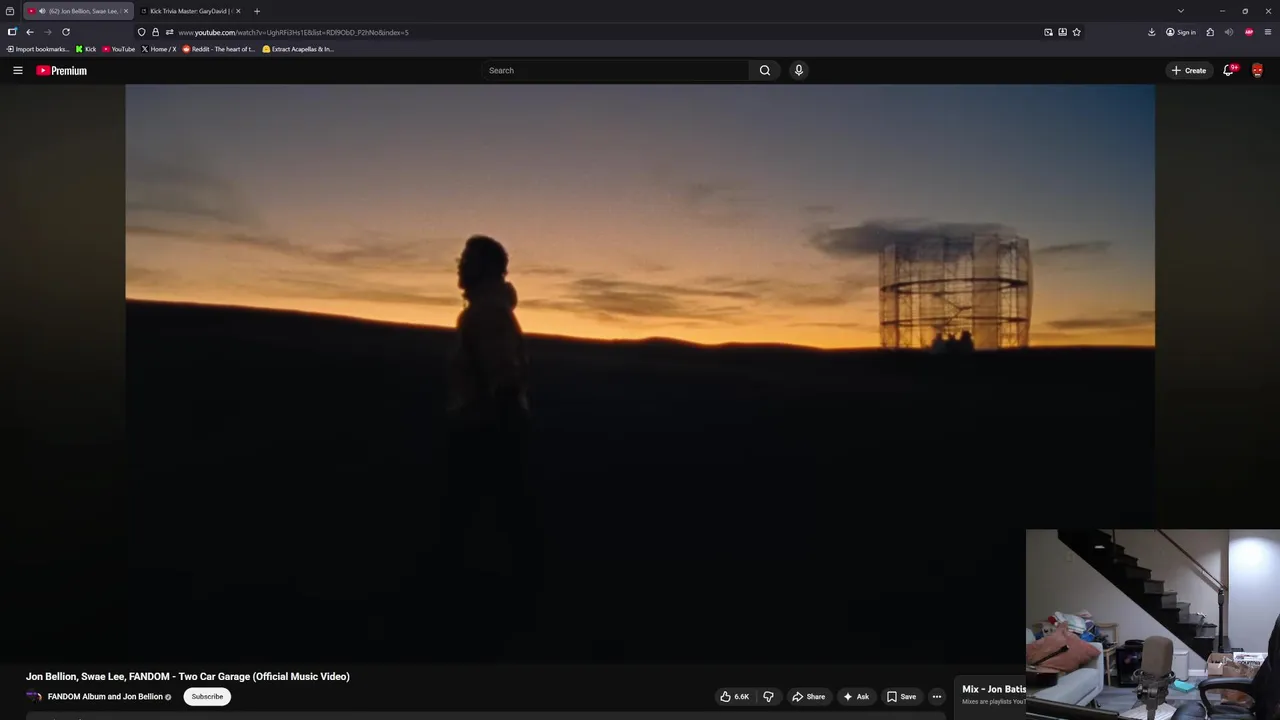Image resolution: width=1280 pixels, height=720 pixels.
Task: Open Home / X bookmark
Action: coord(159,49)
